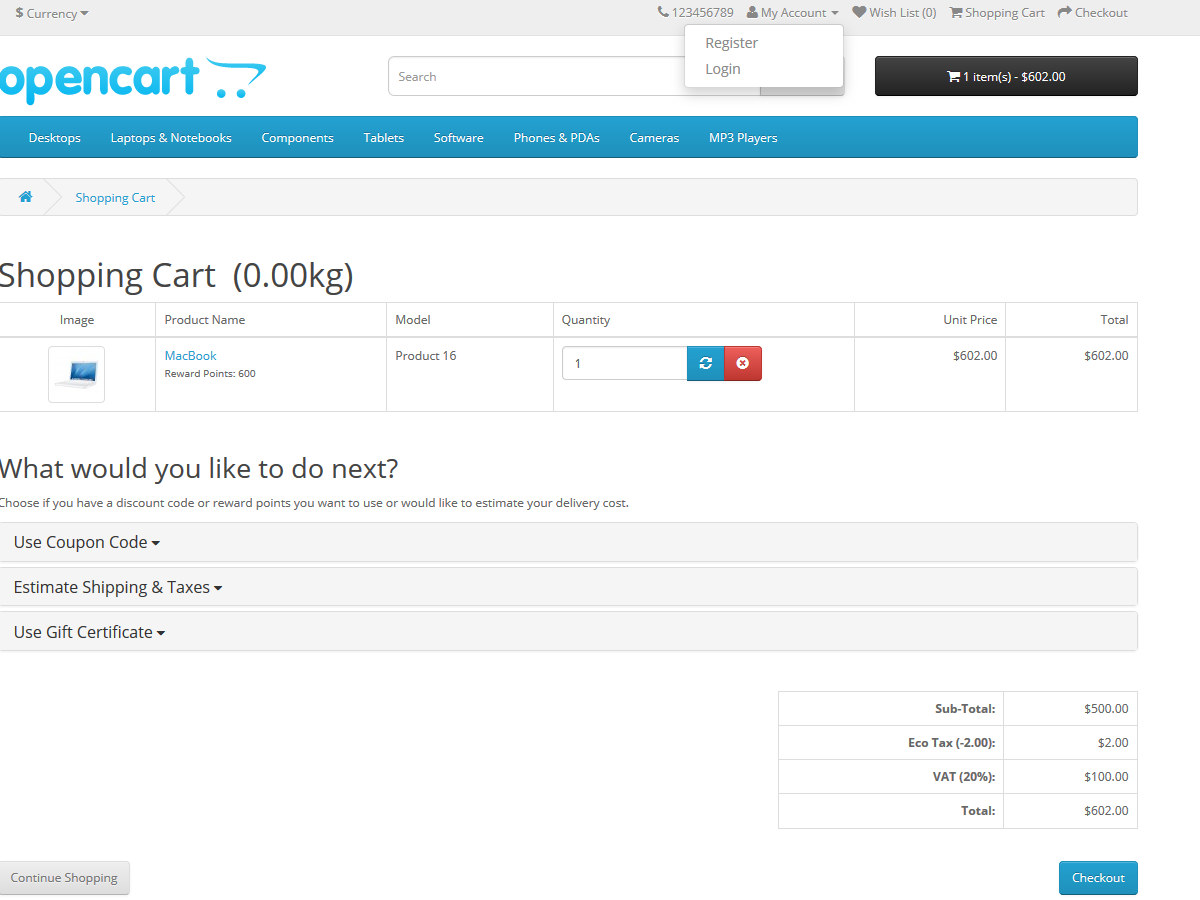
Task: Click Shopping Cart breadcrumb link
Action: [x=116, y=198]
